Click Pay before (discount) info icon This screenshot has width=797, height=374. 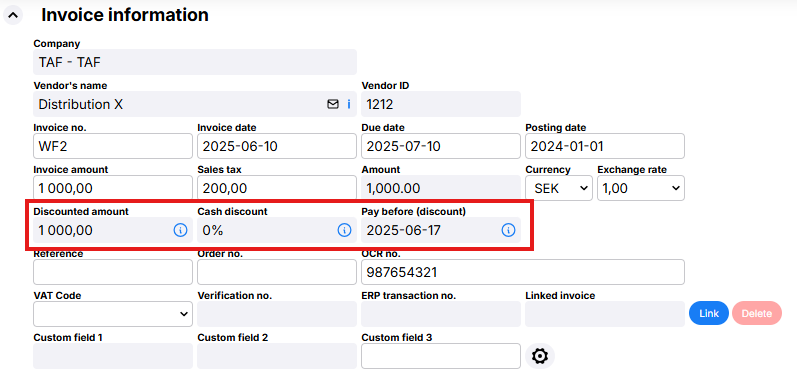[x=508, y=230]
